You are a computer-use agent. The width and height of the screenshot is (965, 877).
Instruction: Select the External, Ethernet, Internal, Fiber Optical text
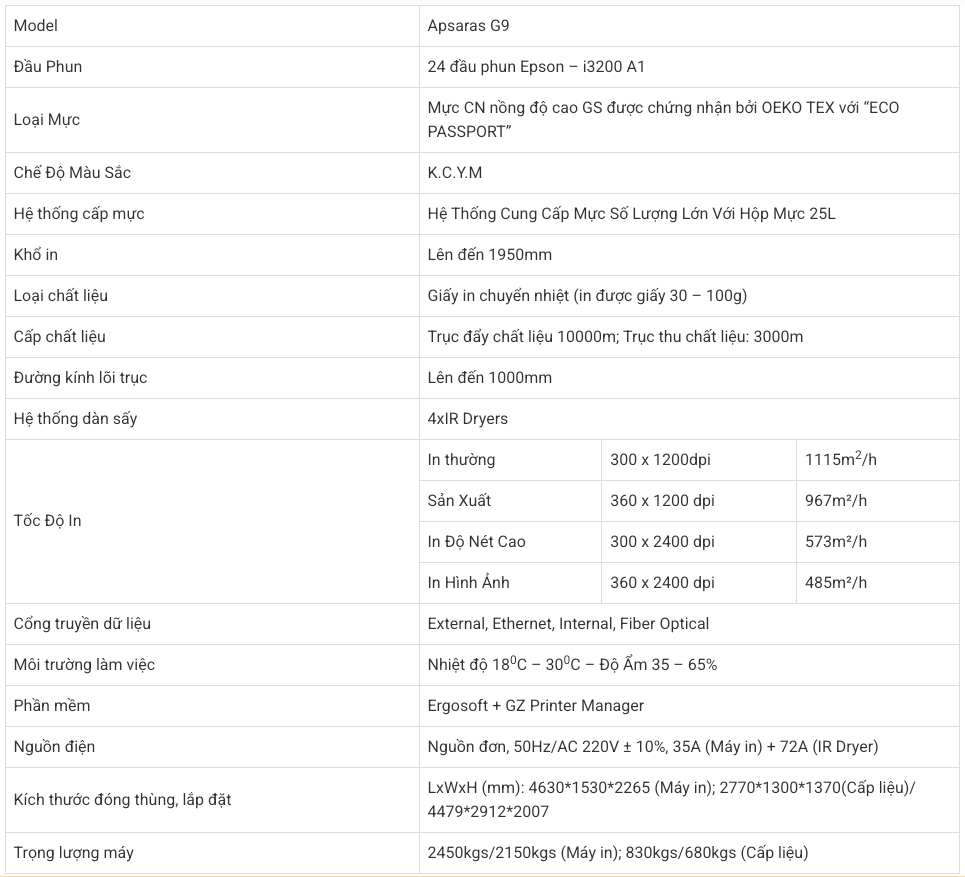coord(568,624)
